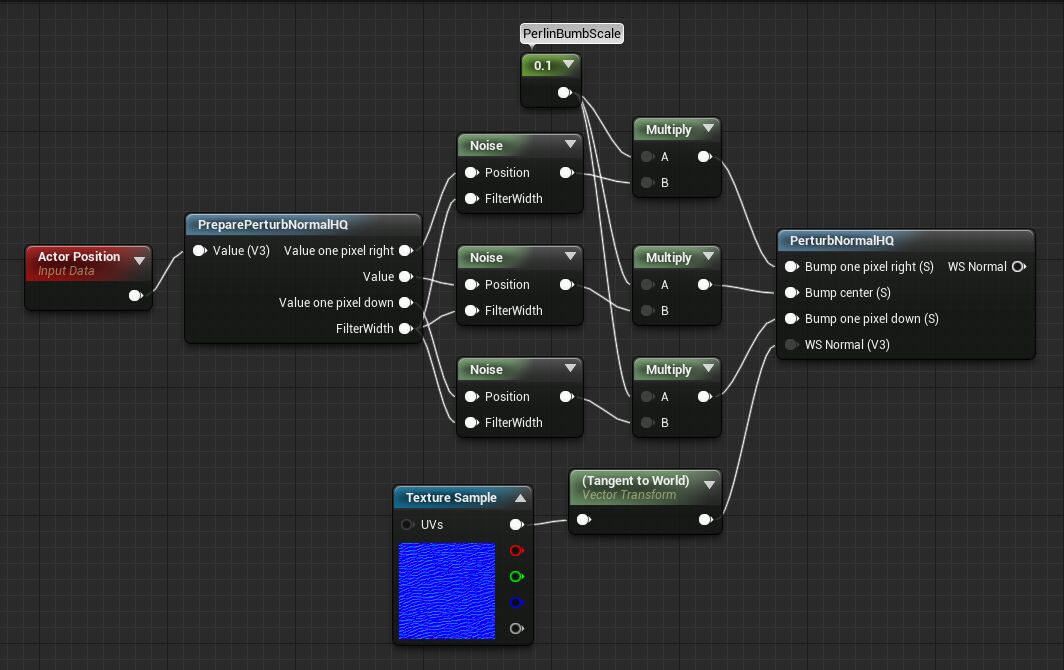Image resolution: width=1064 pixels, height=670 pixels.
Task: Click the PerlinBumbScale 0.1 node output pin
Action: [564, 93]
